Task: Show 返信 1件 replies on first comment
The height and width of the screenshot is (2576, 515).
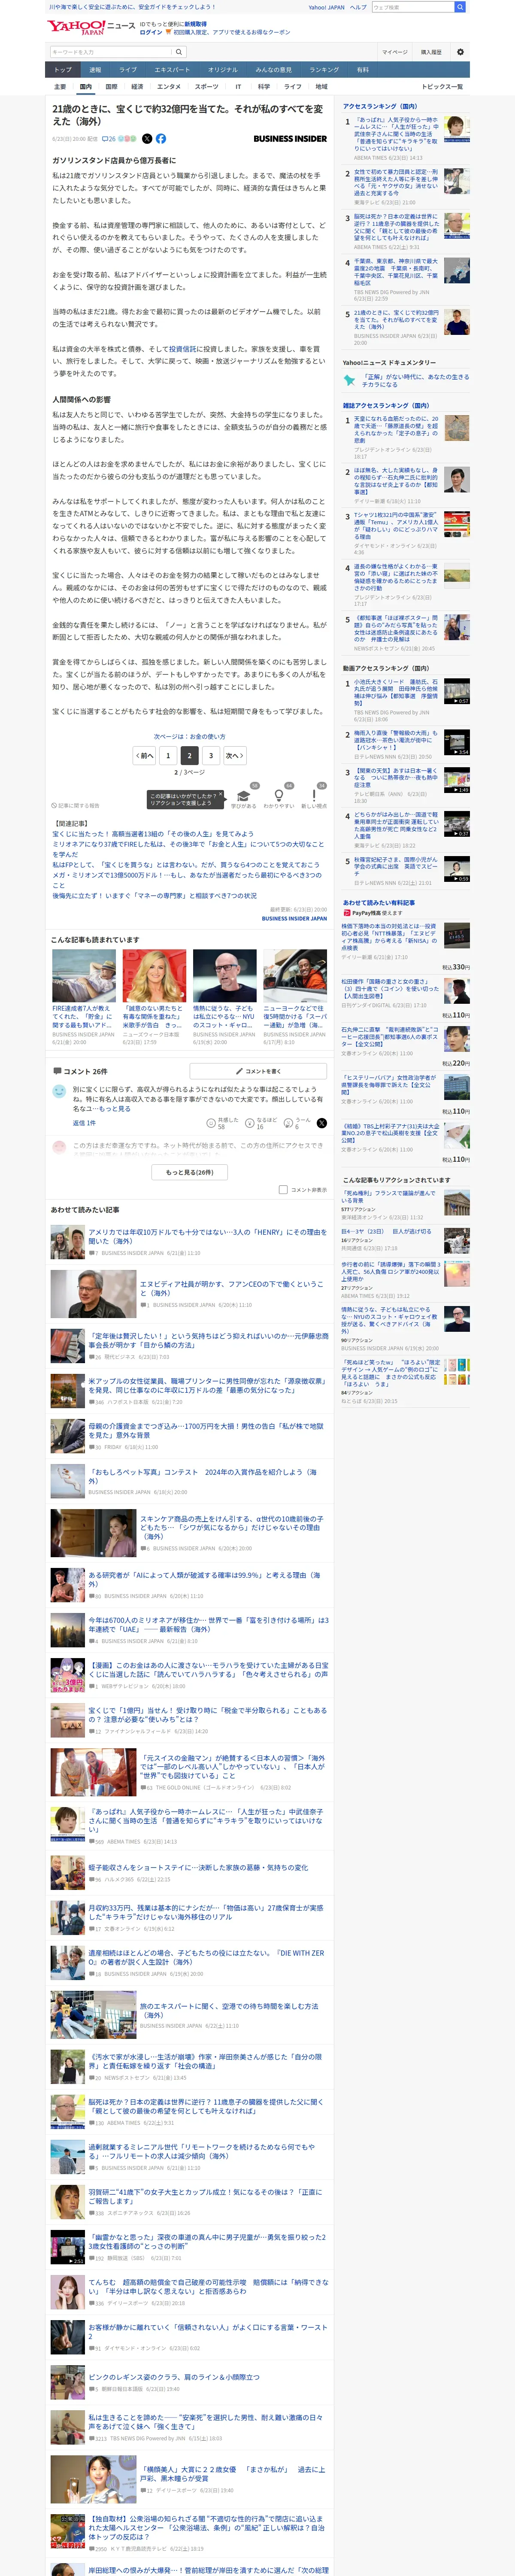Action: point(84,1123)
